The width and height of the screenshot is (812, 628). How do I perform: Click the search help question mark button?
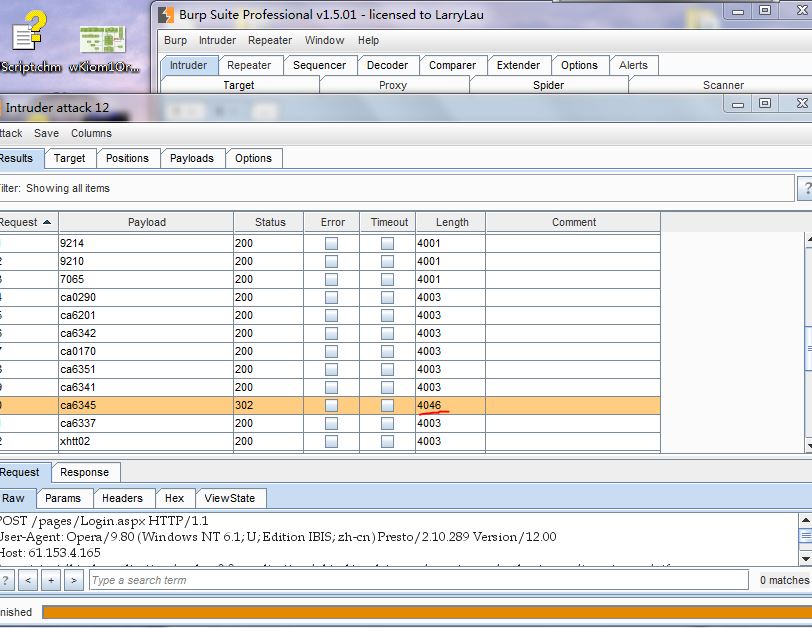coord(6,580)
